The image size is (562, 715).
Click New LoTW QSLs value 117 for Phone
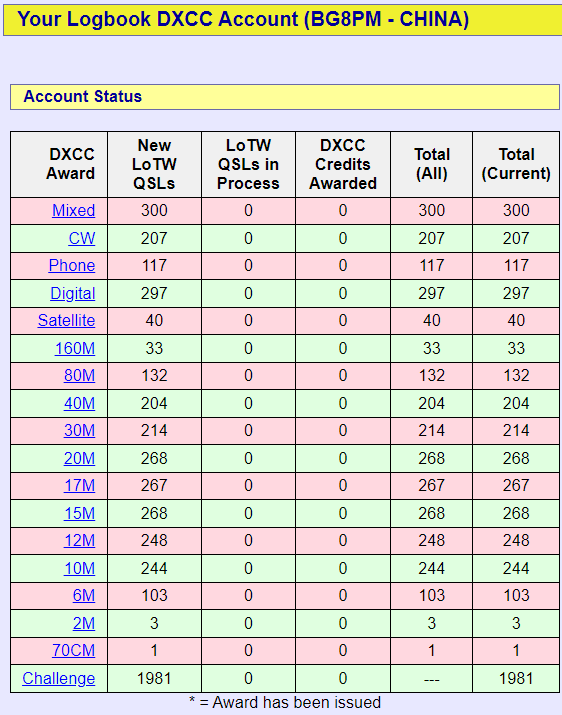(x=154, y=266)
